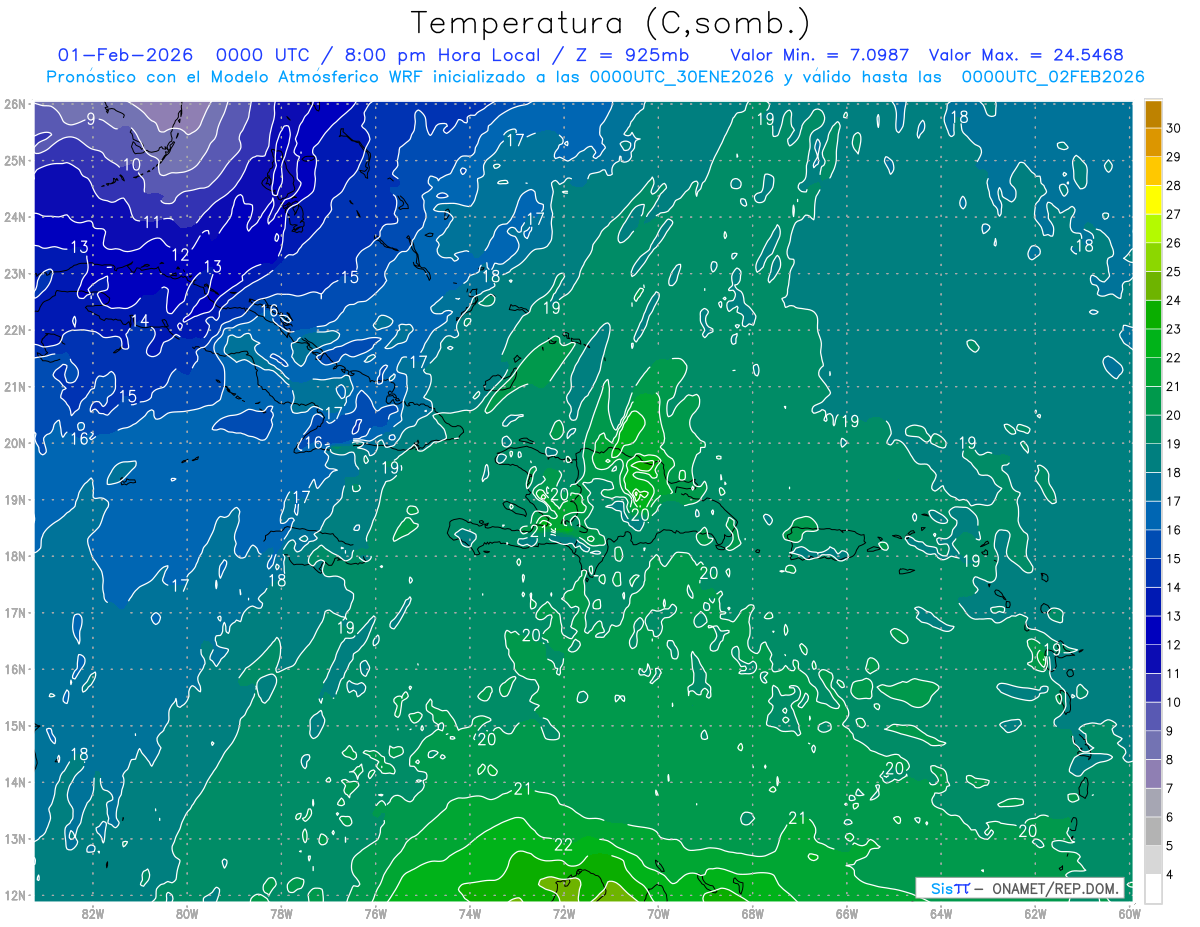Click longitude axis label '60W'
The height and width of the screenshot is (927, 1200).
pos(1129,913)
